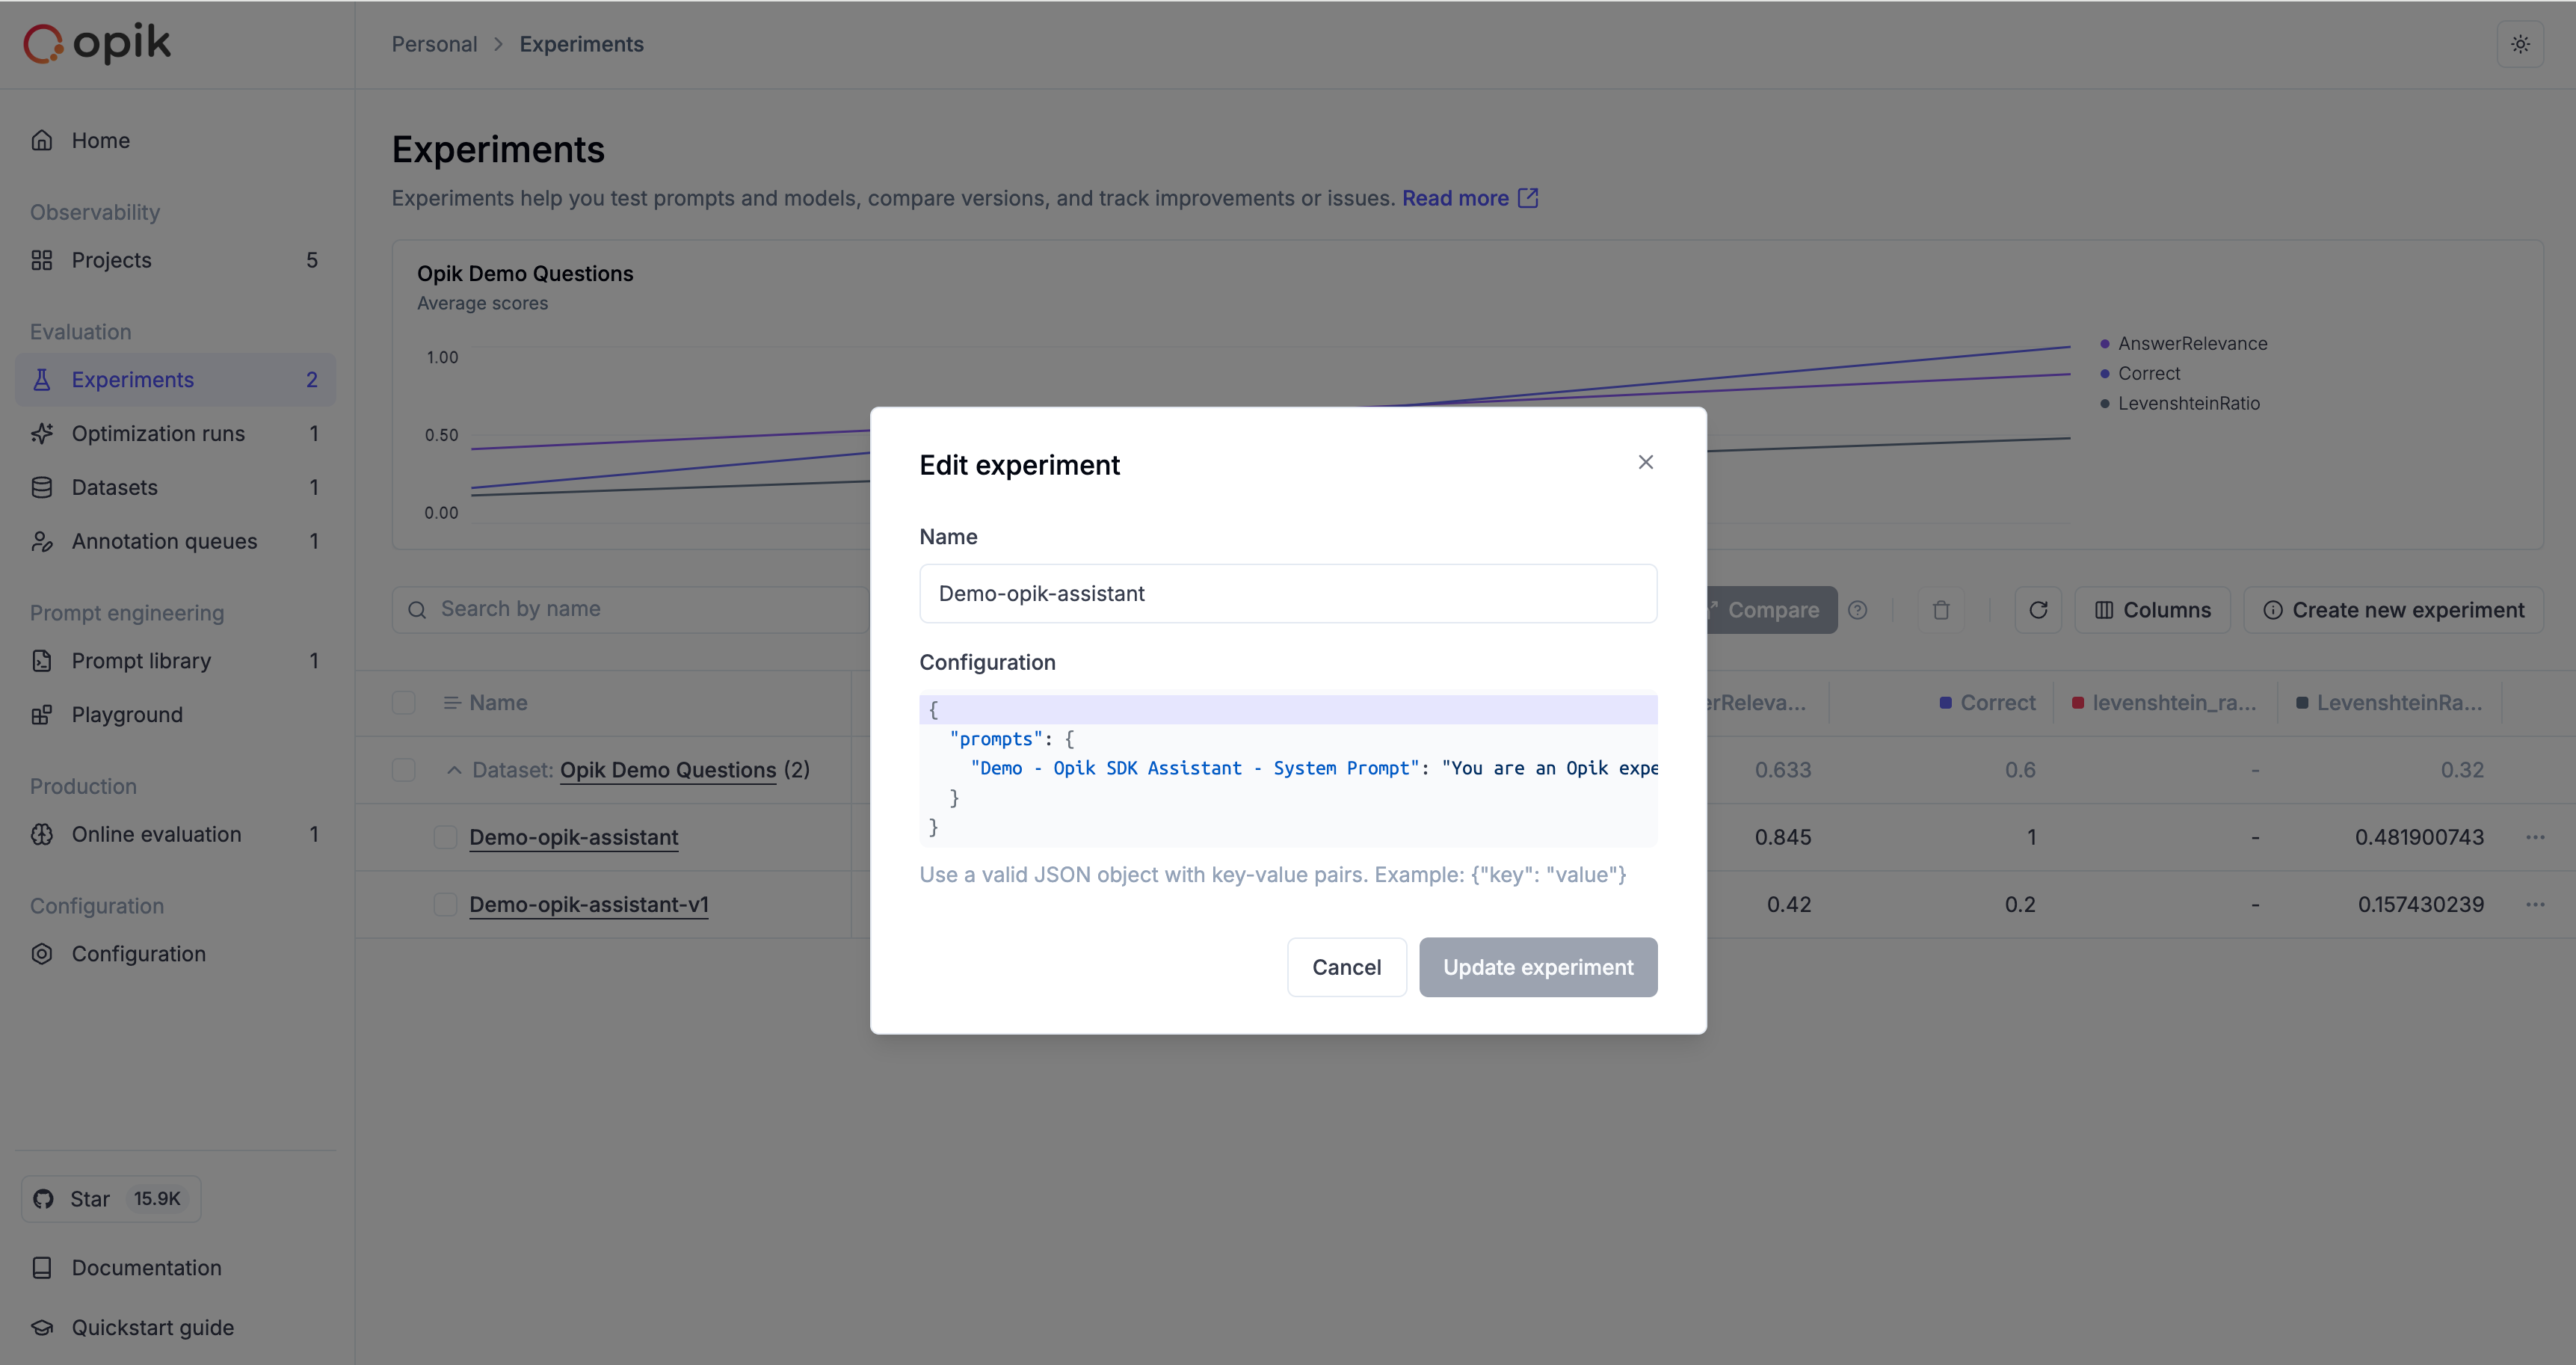Screen dimensions: 2576x1365
Task: Click the Read more external link
Action: (1469, 198)
